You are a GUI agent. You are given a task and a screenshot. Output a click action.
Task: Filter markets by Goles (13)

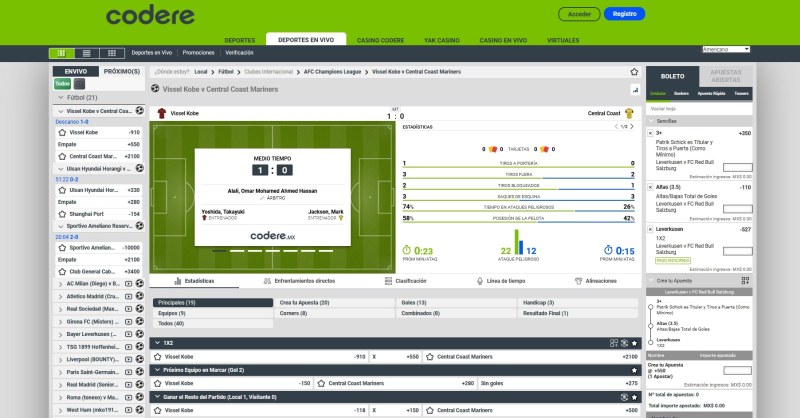point(457,303)
